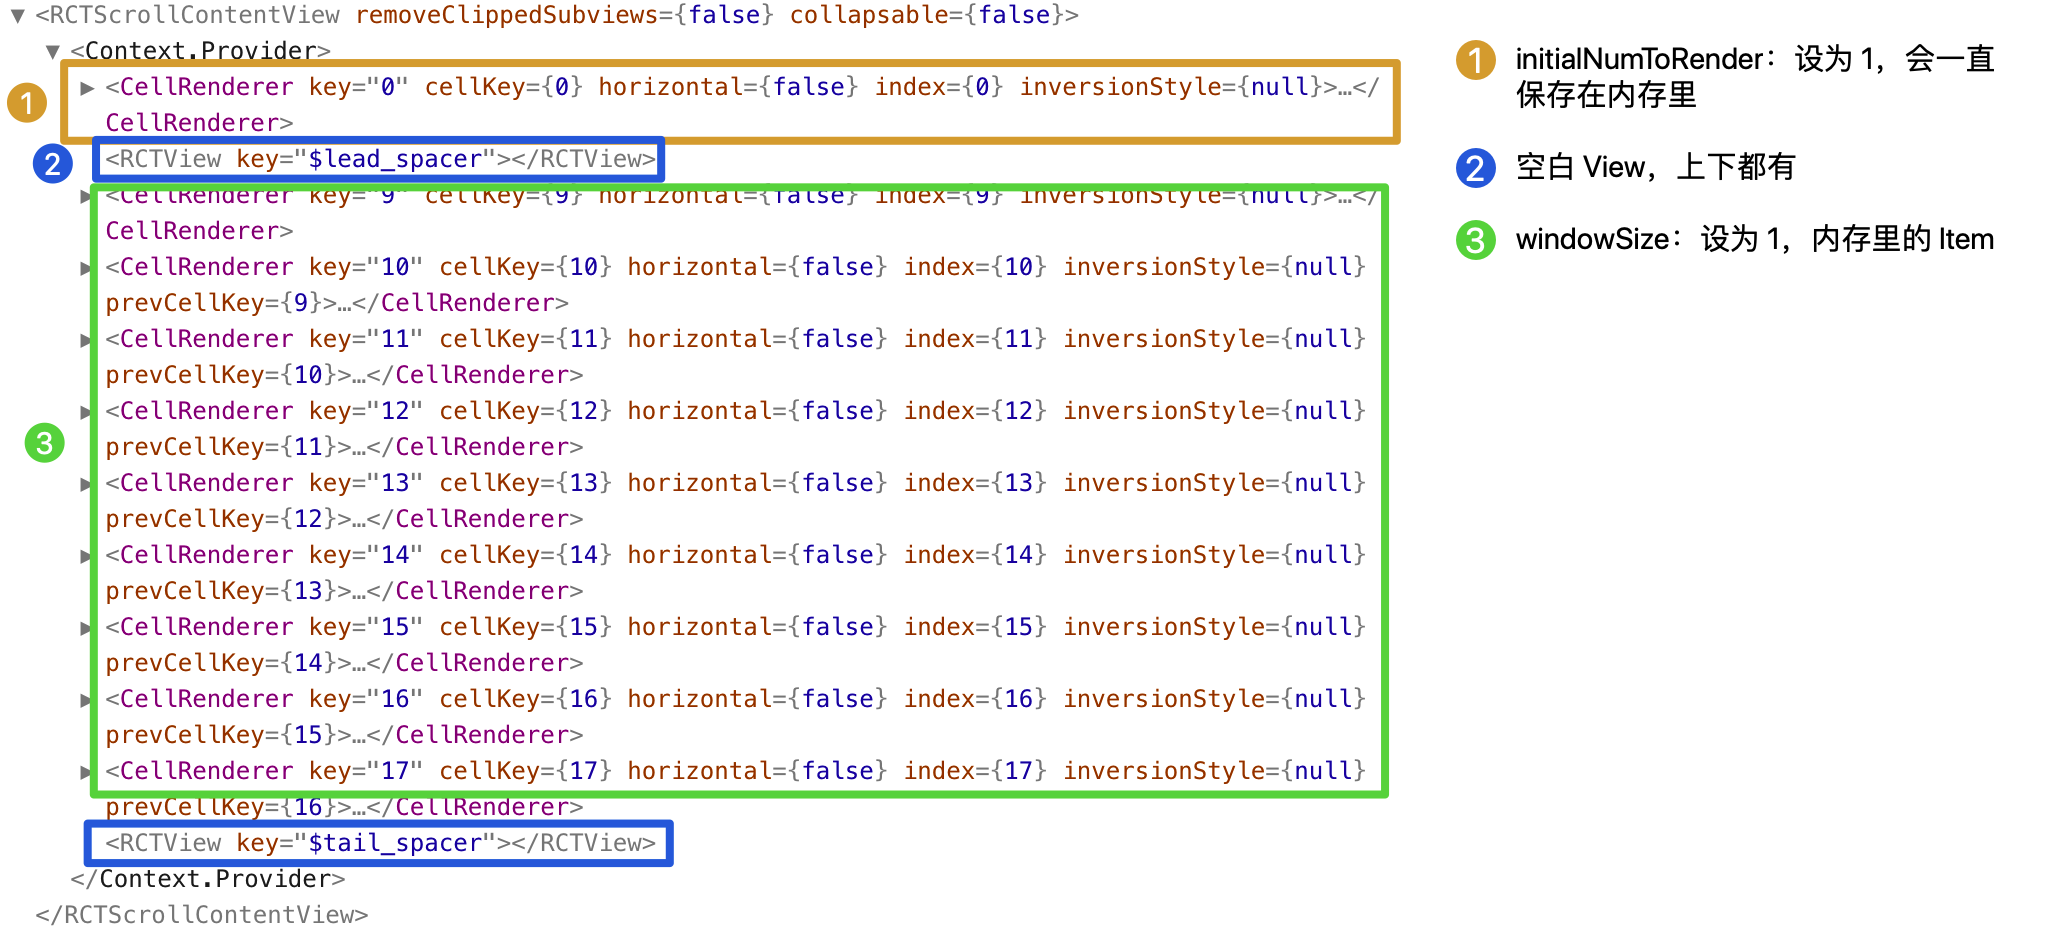Expand CellRenderer with key "17"

click(x=86, y=772)
